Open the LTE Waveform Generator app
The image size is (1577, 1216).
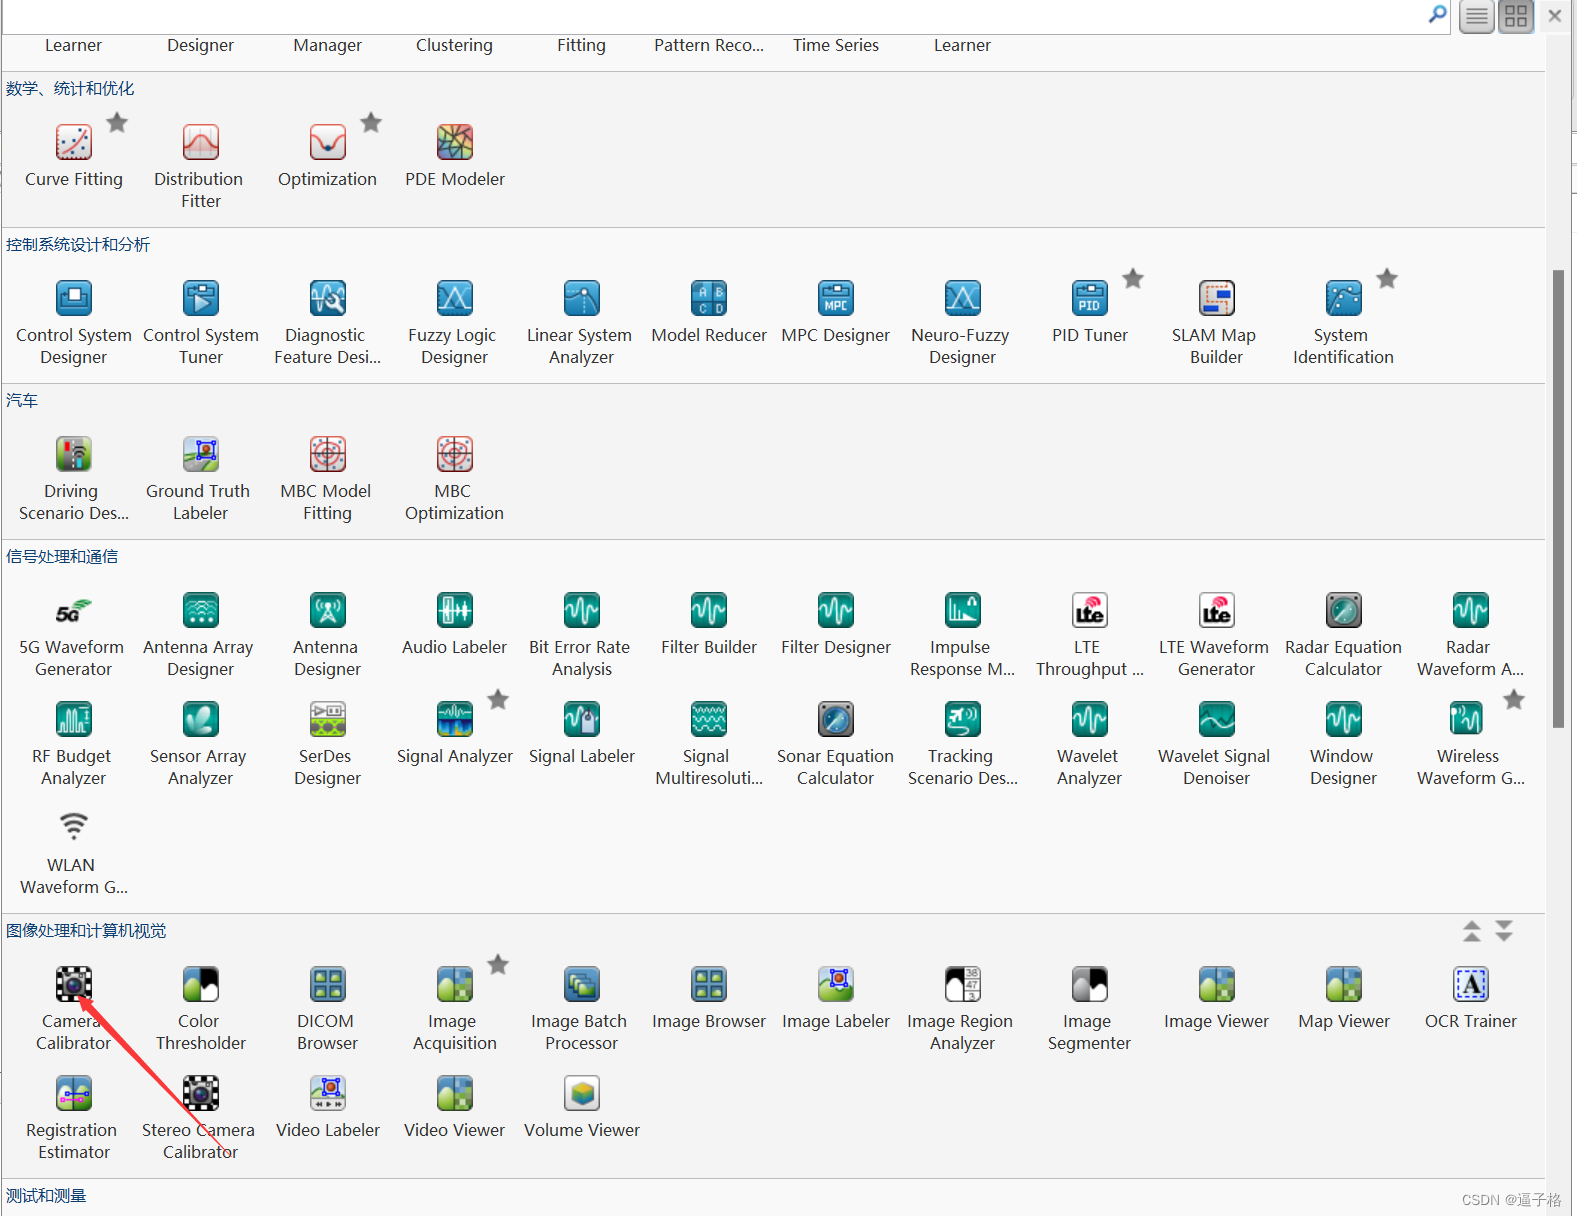(1217, 610)
